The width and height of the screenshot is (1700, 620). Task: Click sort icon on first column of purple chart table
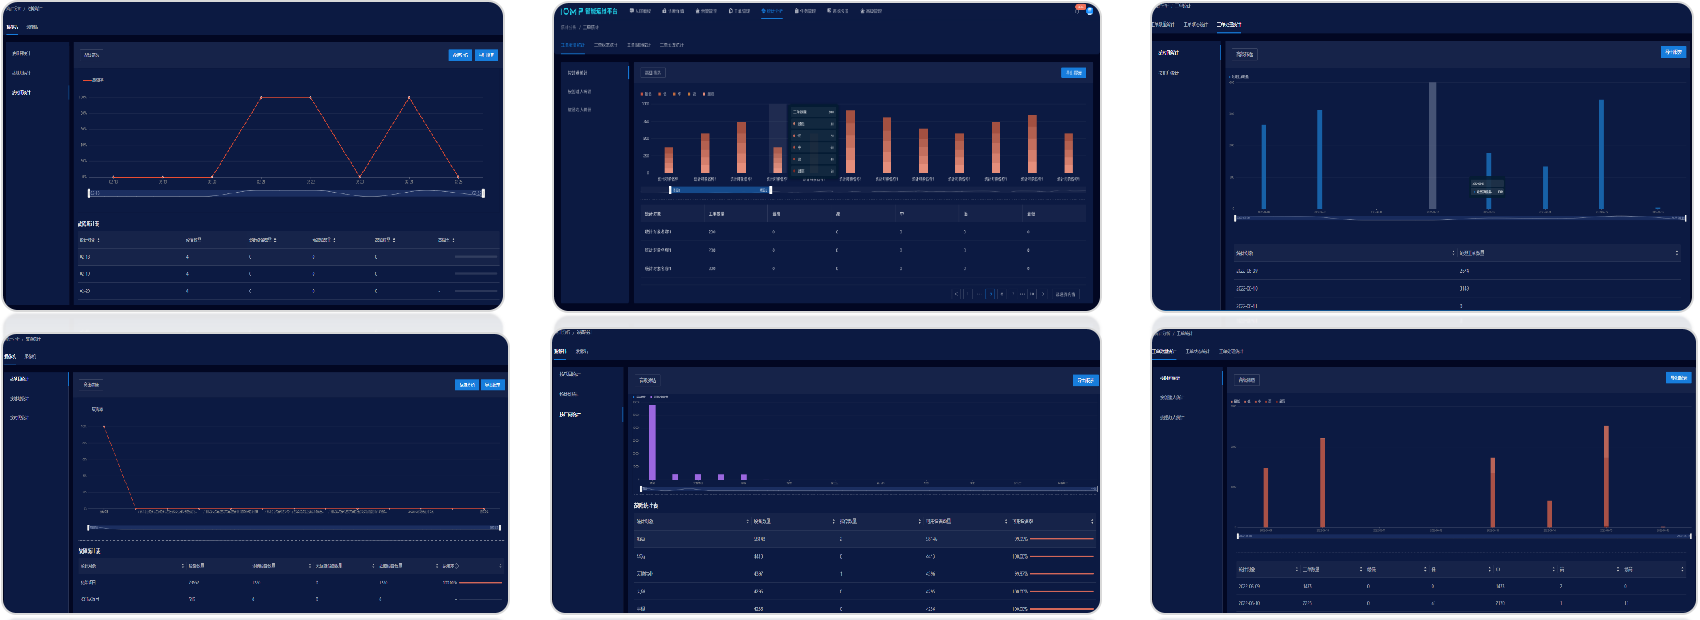[747, 521]
